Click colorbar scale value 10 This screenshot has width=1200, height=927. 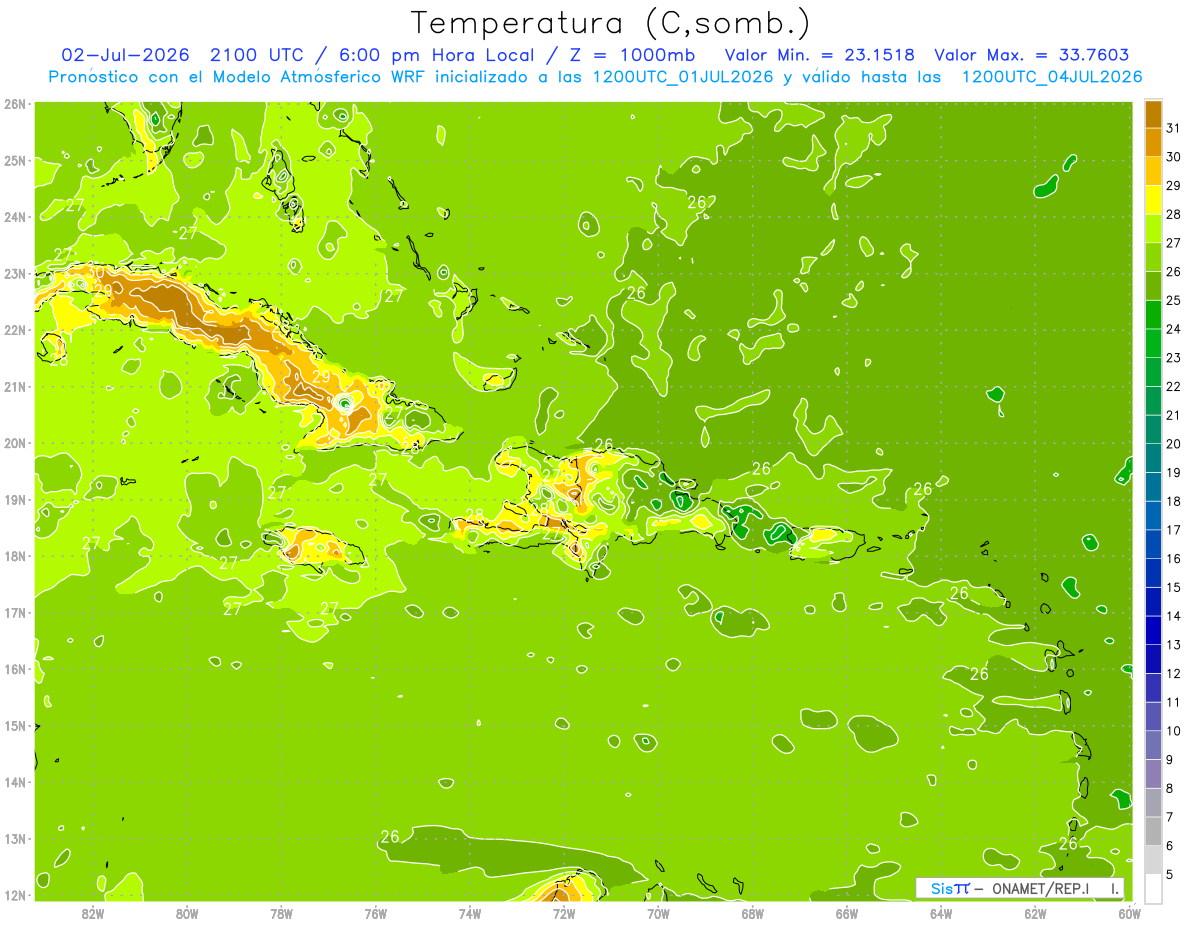tap(1173, 731)
